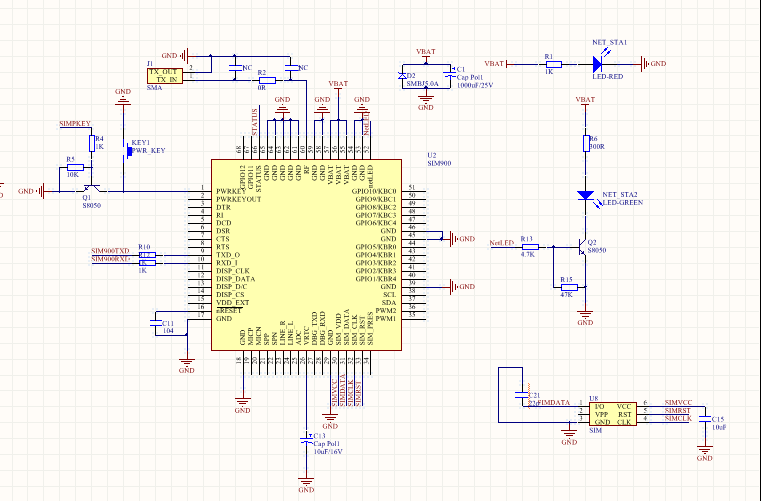Click the PWM2 pin label
Image resolution: width=761 pixels, height=501 pixels.
pyautogui.click(x=386, y=311)
